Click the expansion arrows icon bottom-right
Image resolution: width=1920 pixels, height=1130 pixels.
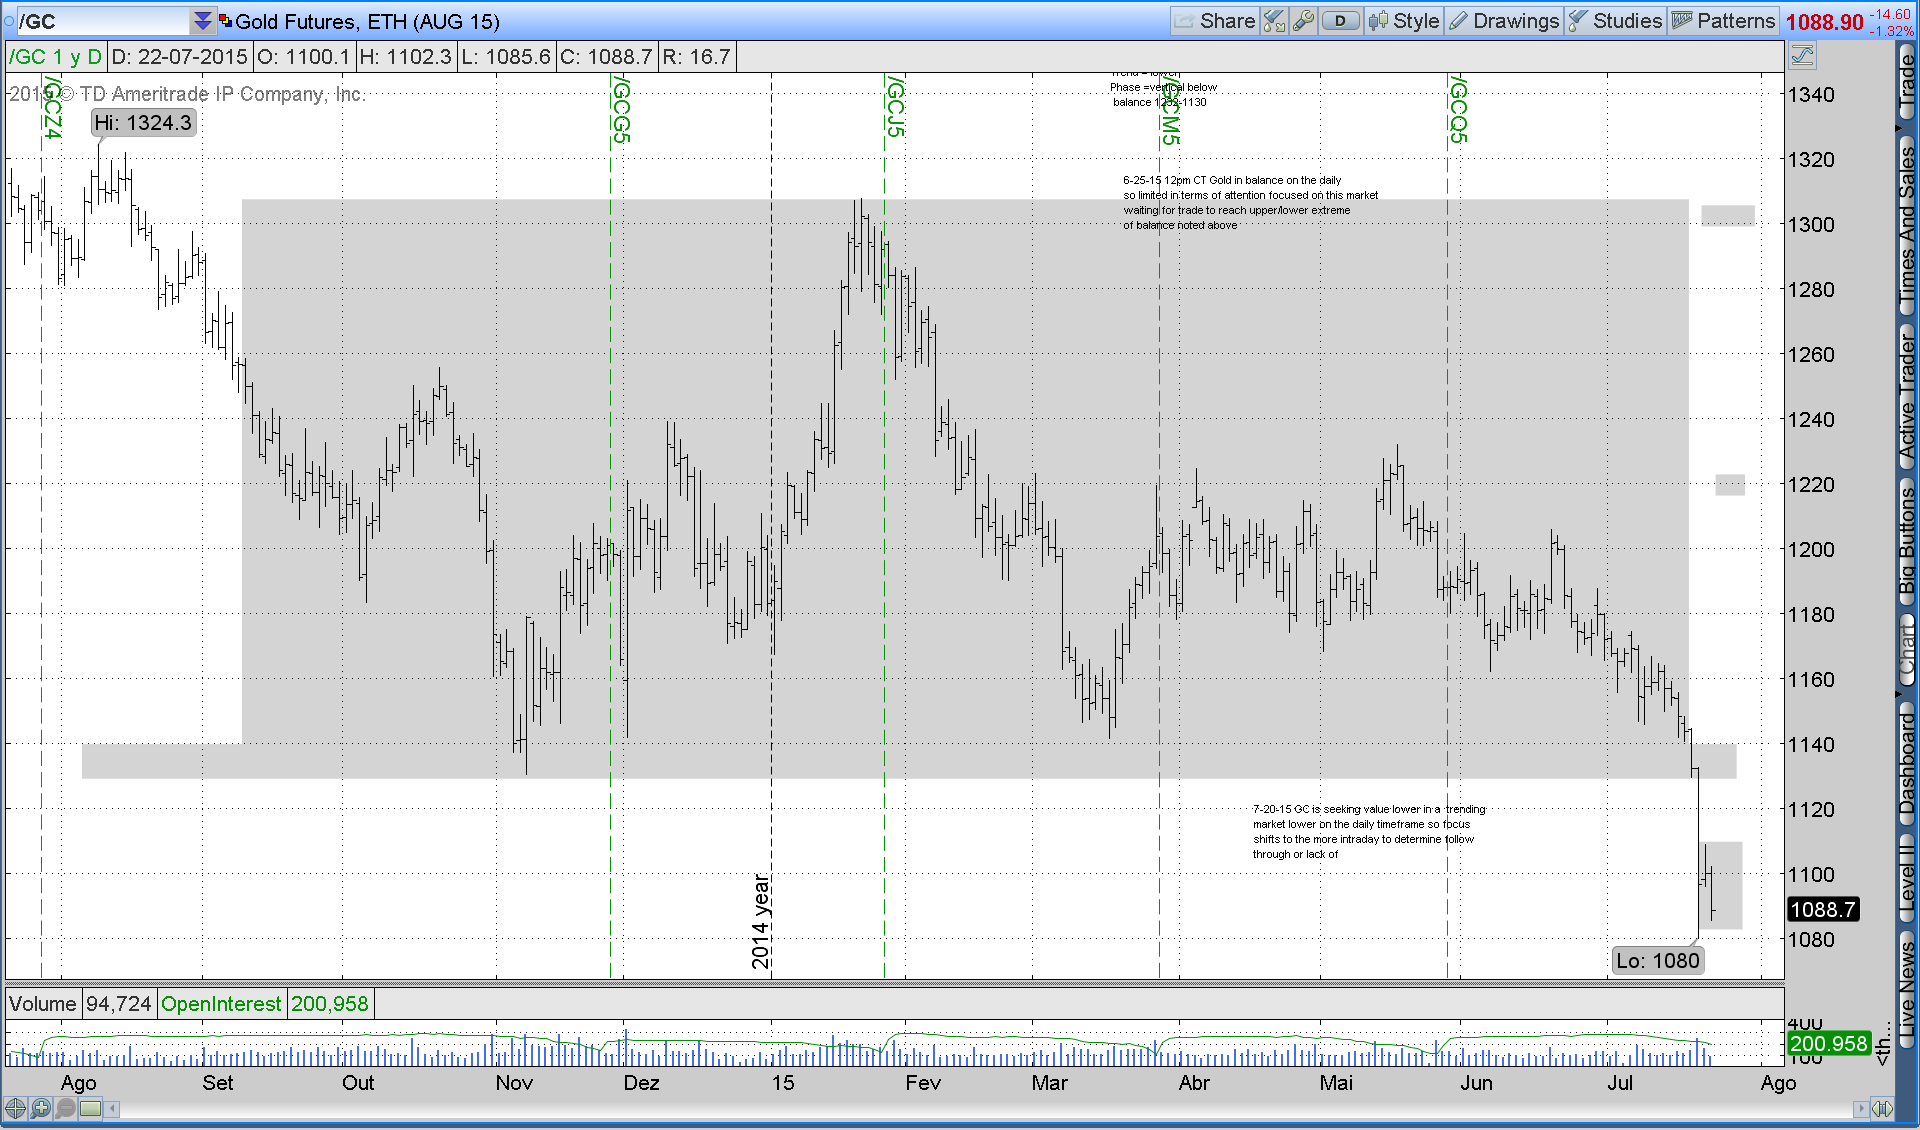1882,1108
